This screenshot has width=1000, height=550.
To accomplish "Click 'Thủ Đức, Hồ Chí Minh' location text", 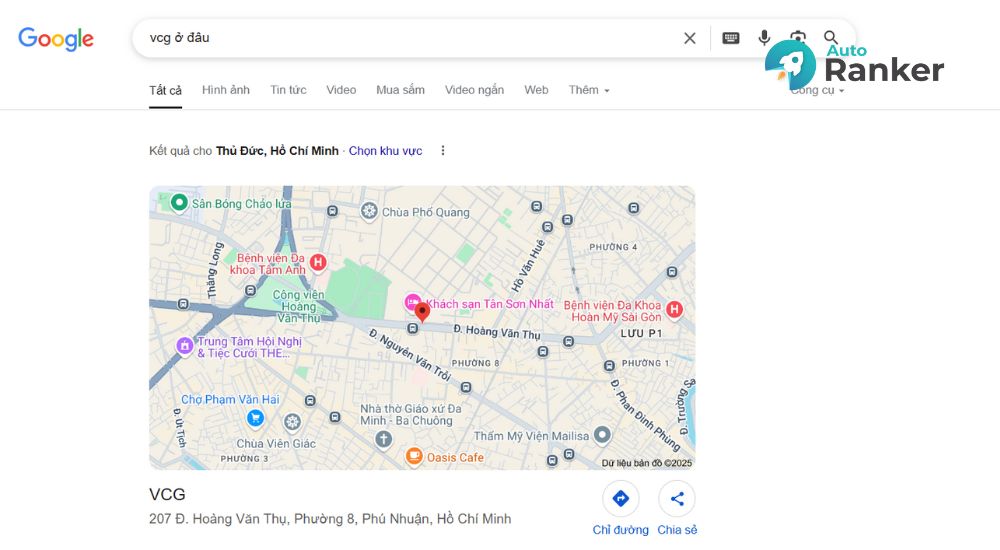I will 277,151.
